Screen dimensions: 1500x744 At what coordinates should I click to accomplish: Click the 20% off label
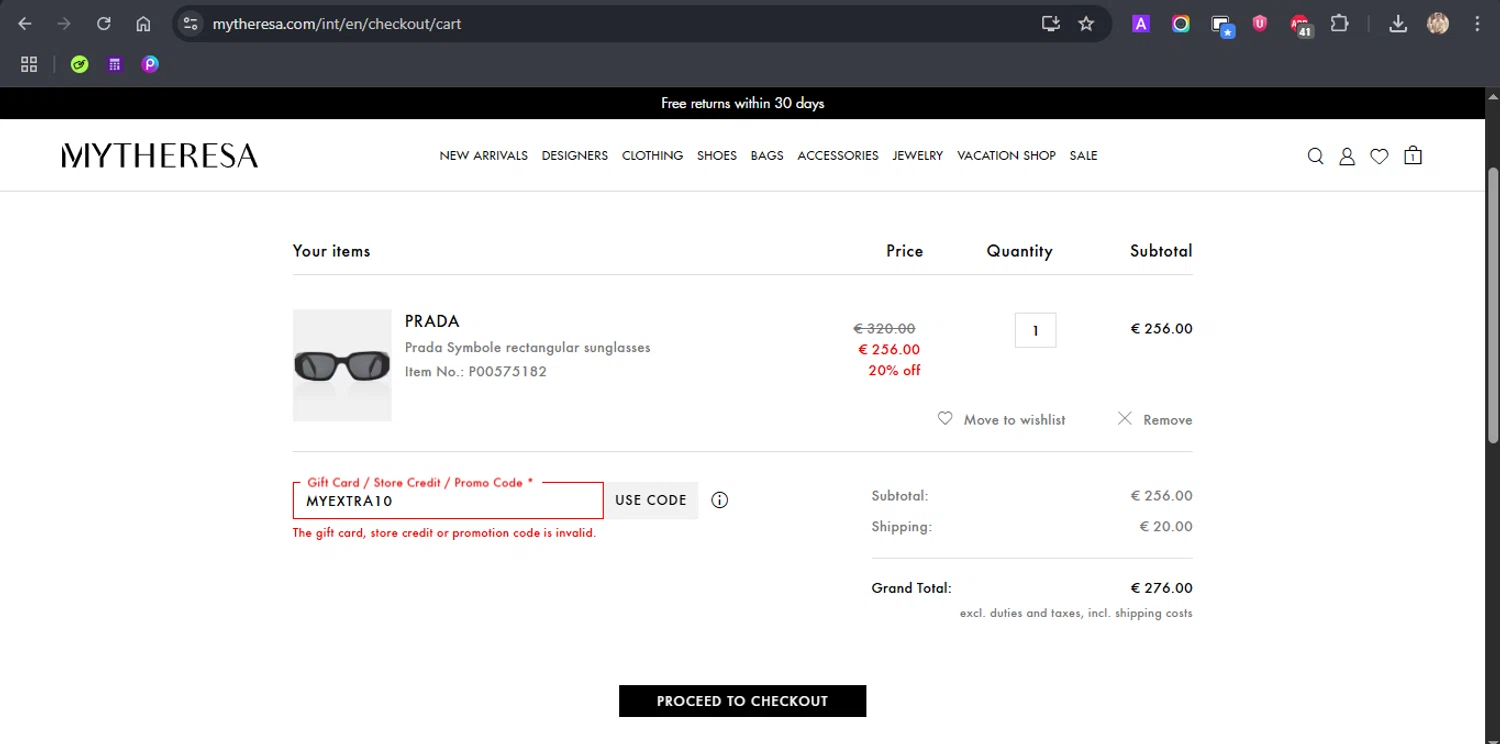point(894,371)
